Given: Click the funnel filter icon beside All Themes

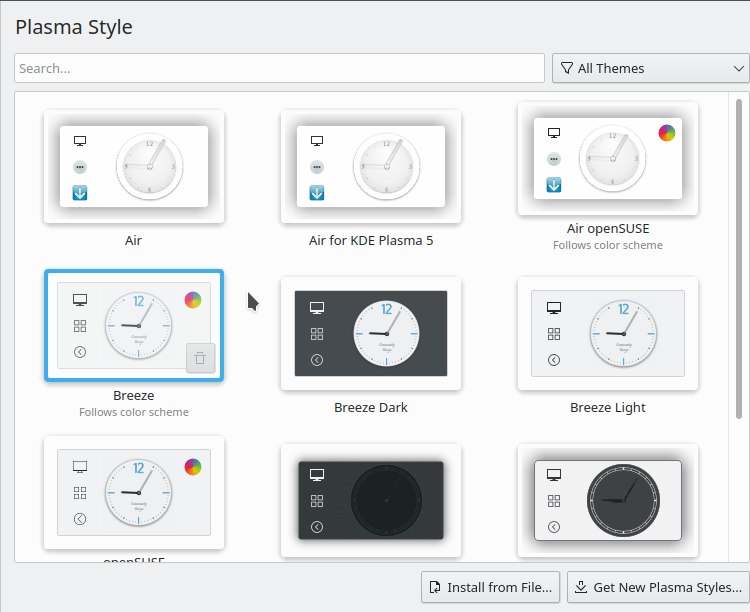Looking at the screenshot, I should tap(567, 68).
